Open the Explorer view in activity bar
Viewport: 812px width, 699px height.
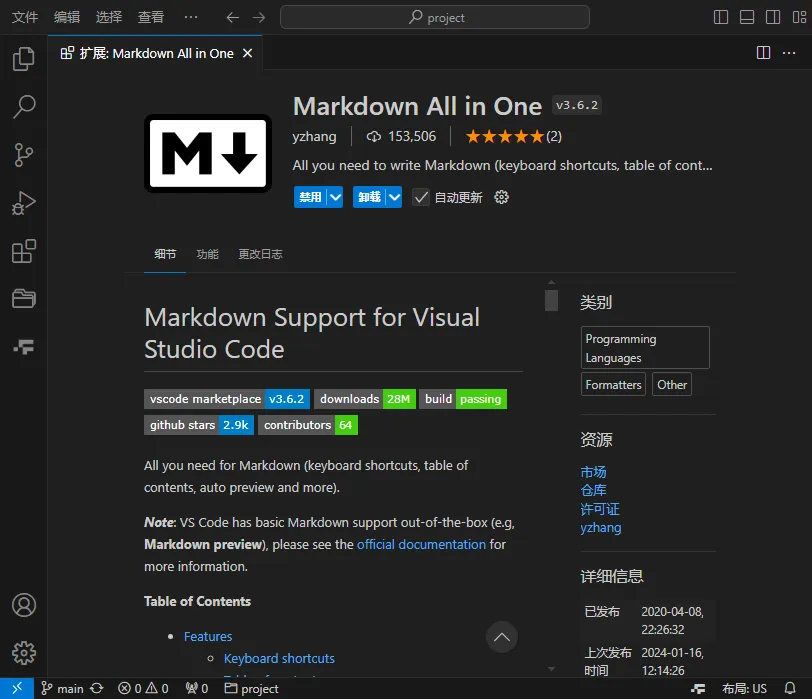pyautogui.click(x=24, y=60)
